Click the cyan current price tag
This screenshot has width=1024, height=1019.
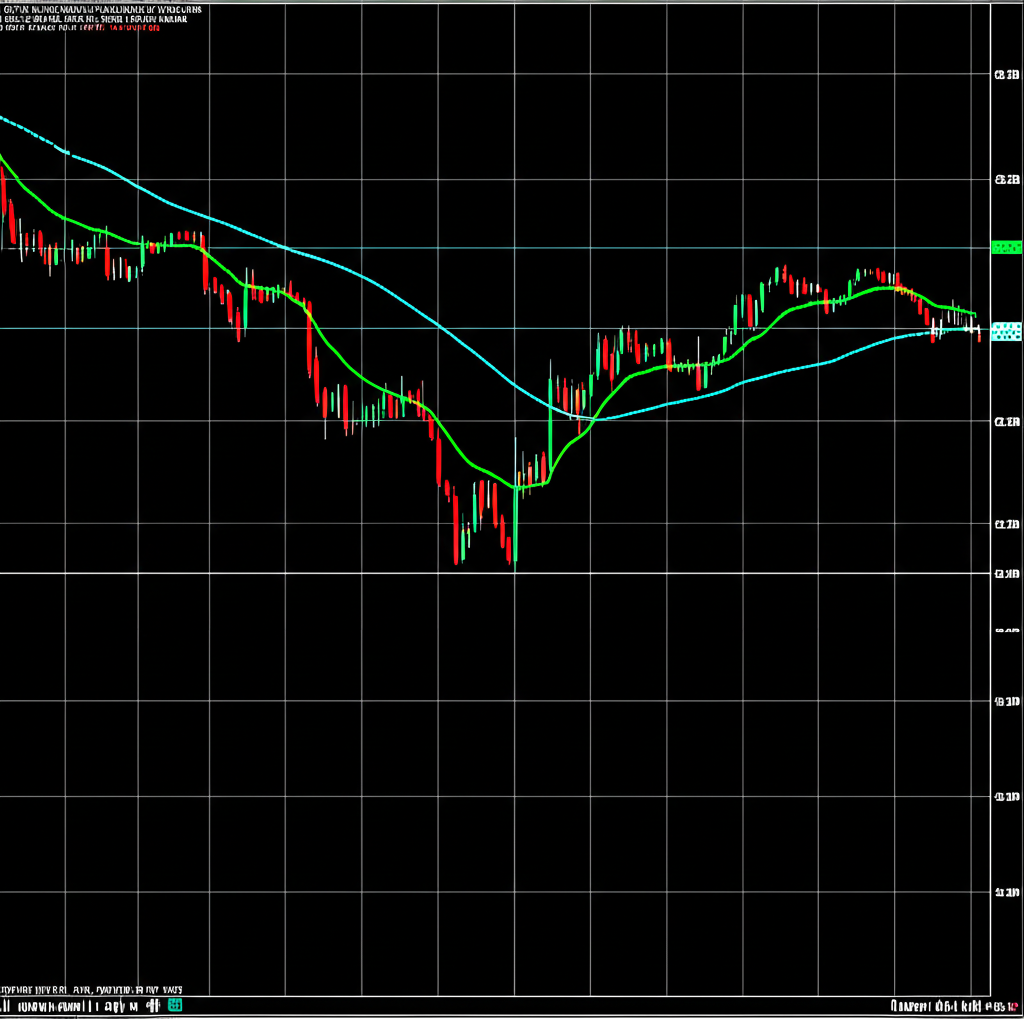click(x=1005, y=331)
